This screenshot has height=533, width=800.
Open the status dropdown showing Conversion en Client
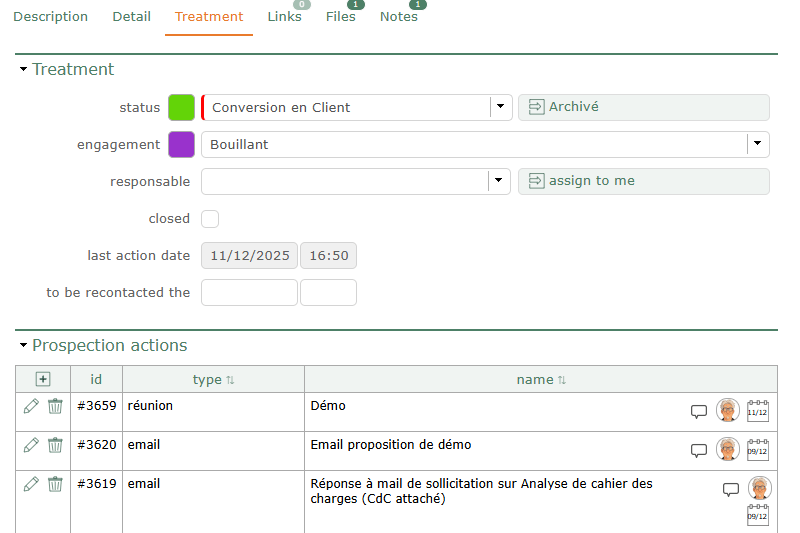(500, 107)
